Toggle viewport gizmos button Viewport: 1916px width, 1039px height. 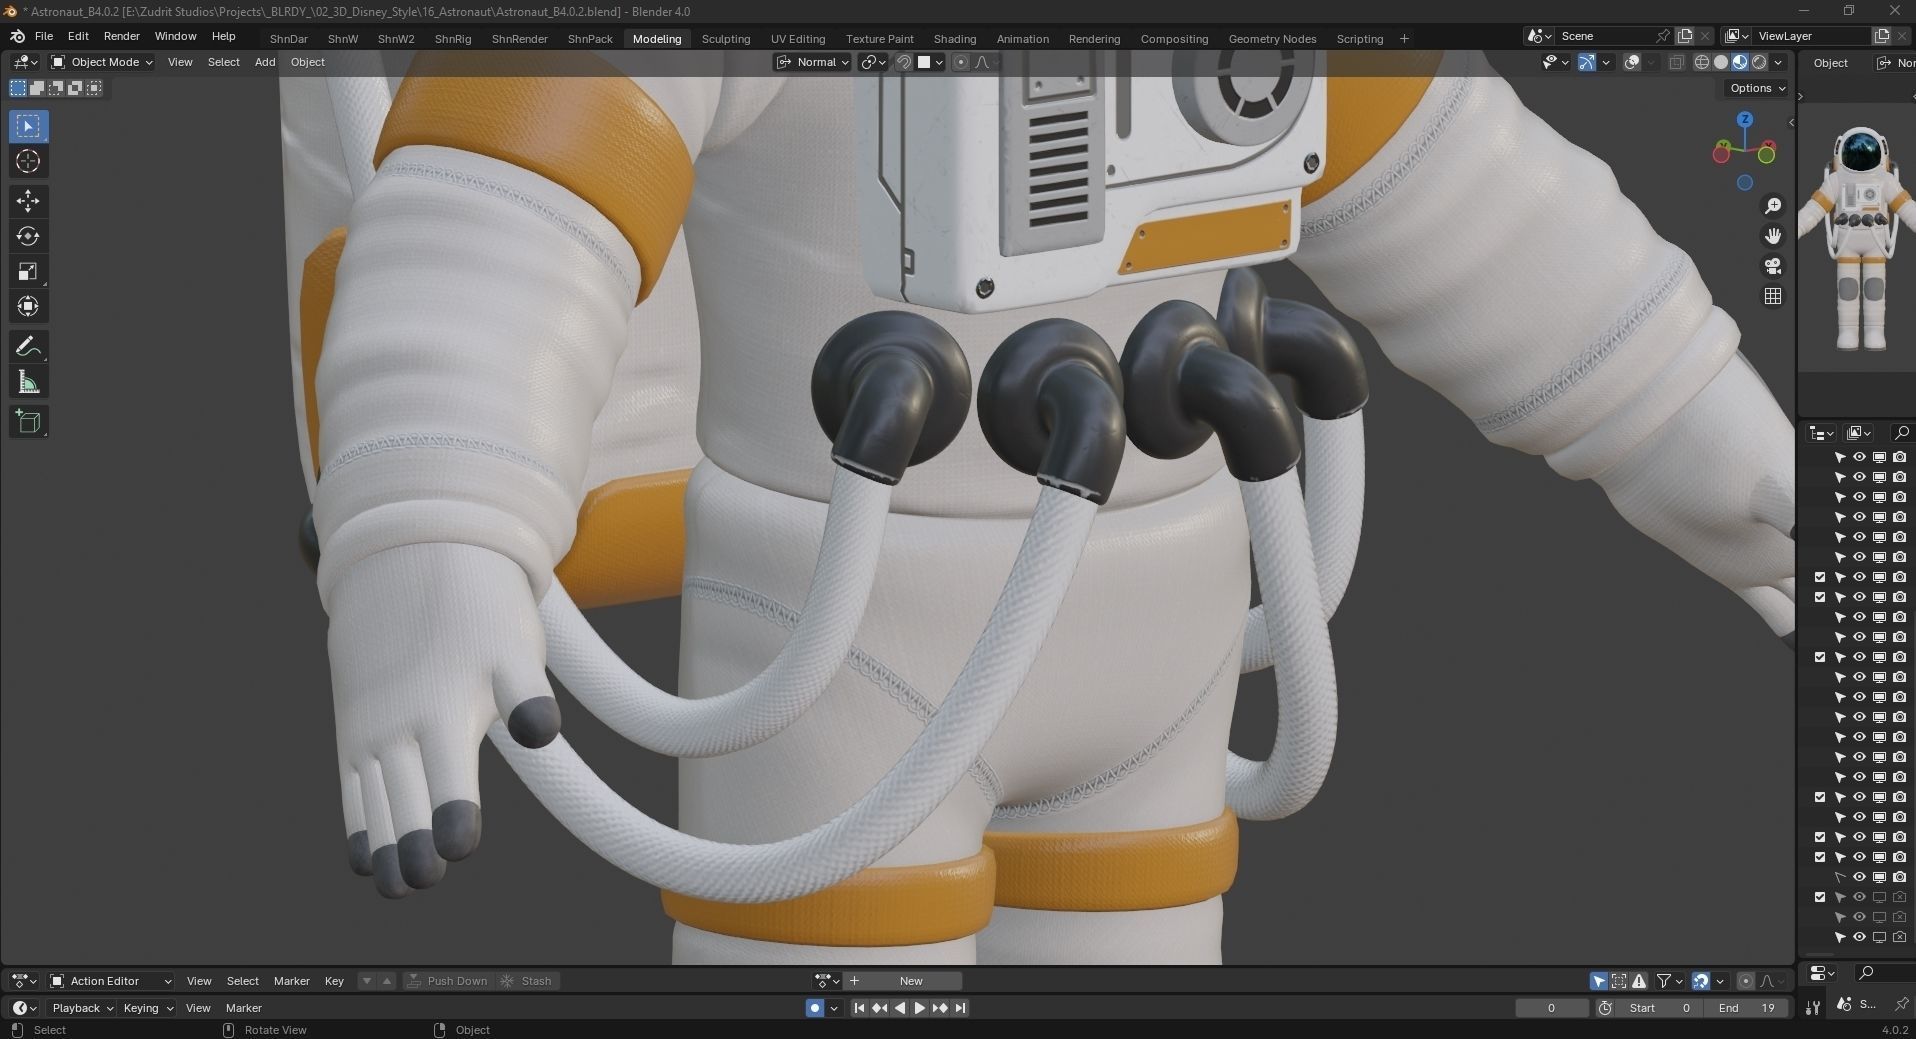[x=1587, y=62]
